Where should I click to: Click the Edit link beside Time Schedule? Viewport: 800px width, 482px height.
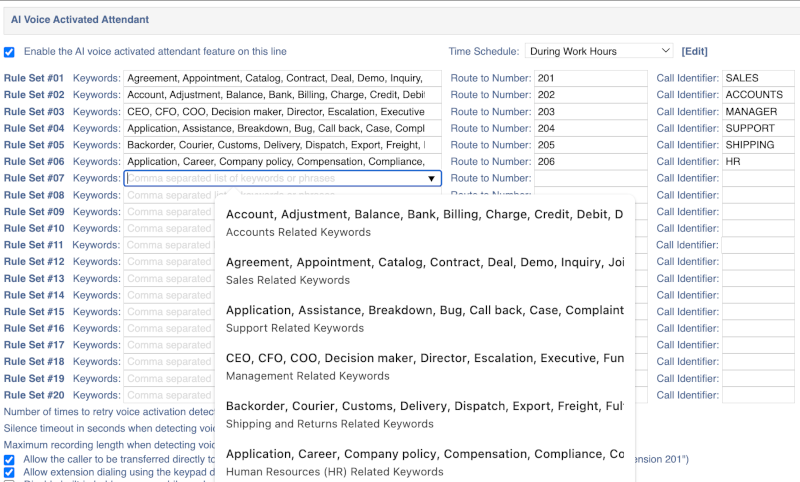point(694,51)
